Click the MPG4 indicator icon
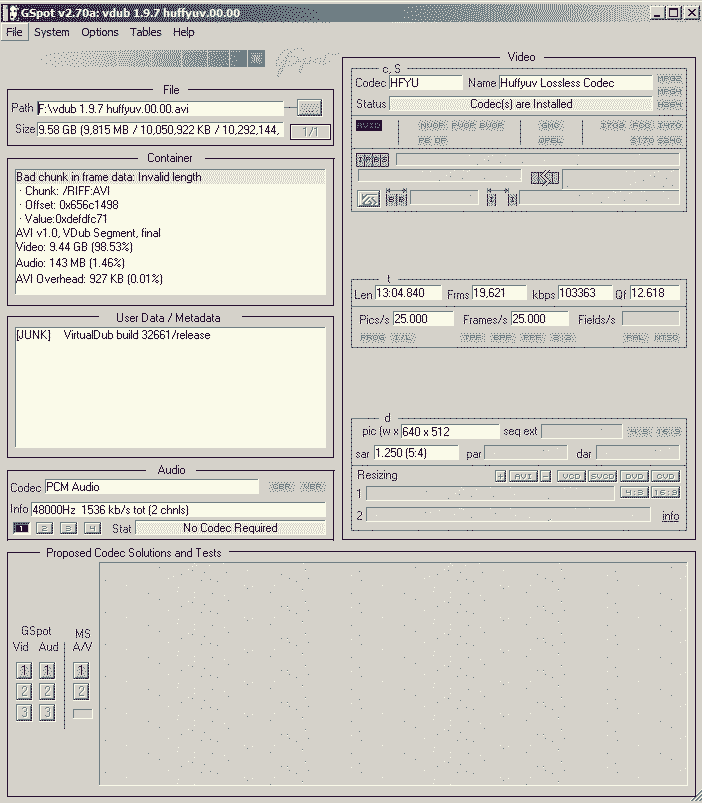This screenshot has width=702, height=803. tap(669, 92)
